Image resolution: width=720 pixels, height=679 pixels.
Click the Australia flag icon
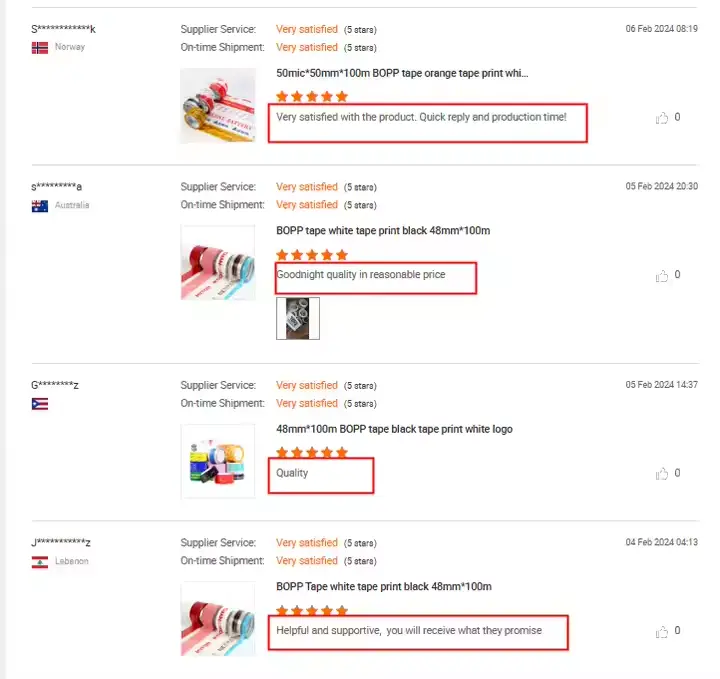pyautogui.click(x=40, y=206)
